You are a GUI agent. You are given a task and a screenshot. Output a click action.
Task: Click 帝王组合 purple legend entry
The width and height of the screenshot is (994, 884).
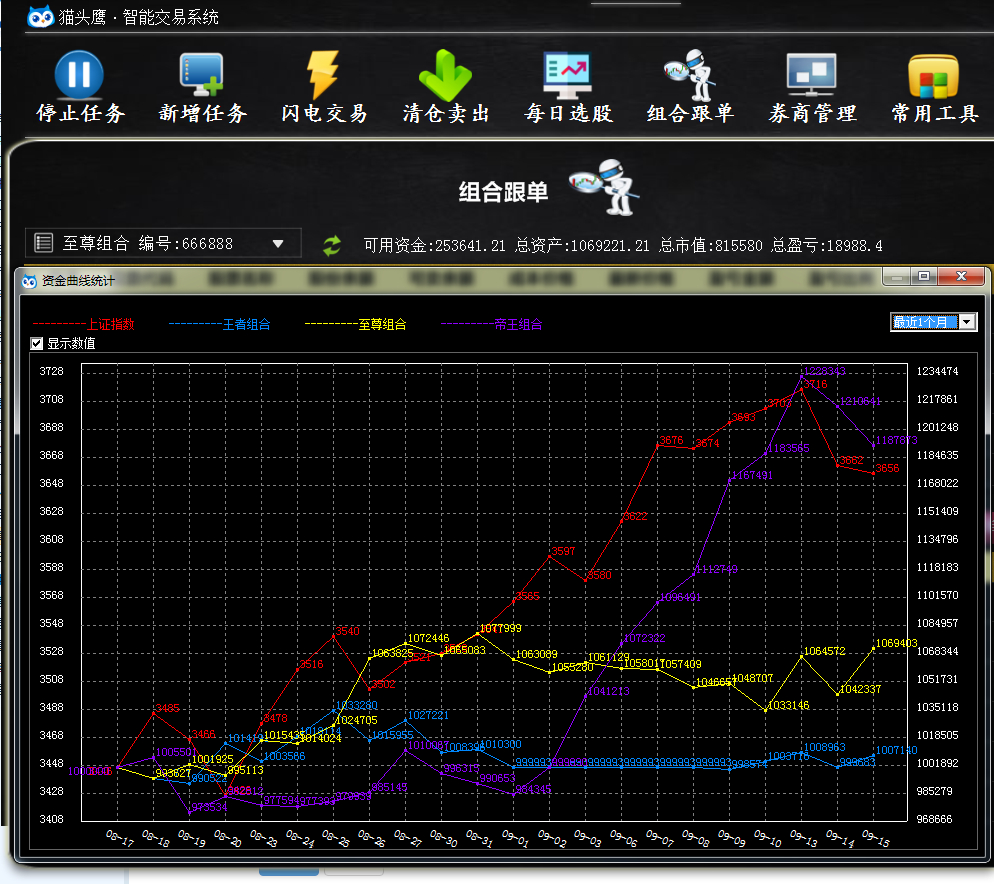(492, 325)
